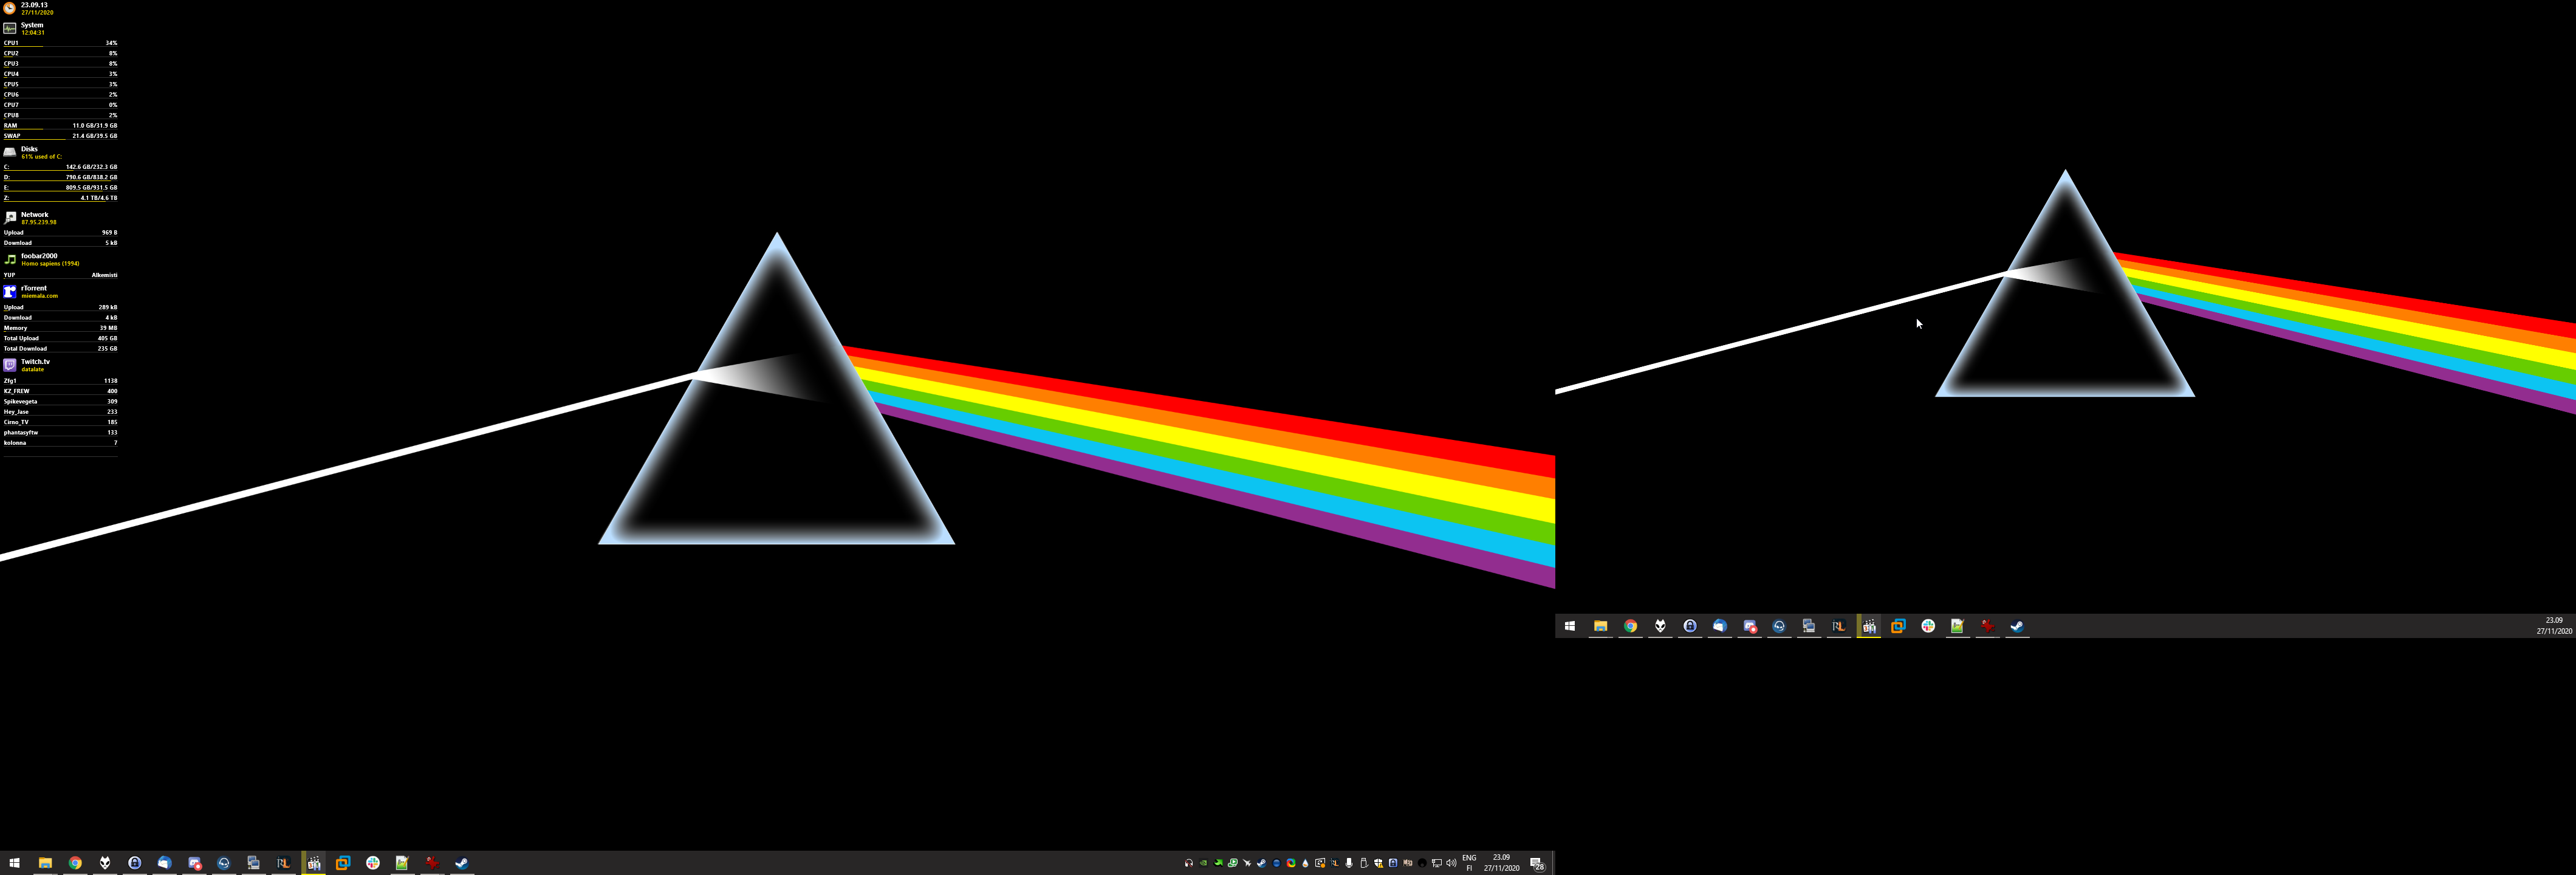Click the Network section header in the widget
The width and height of the screenshot is (2576, 875).
(x=34, y=215)
